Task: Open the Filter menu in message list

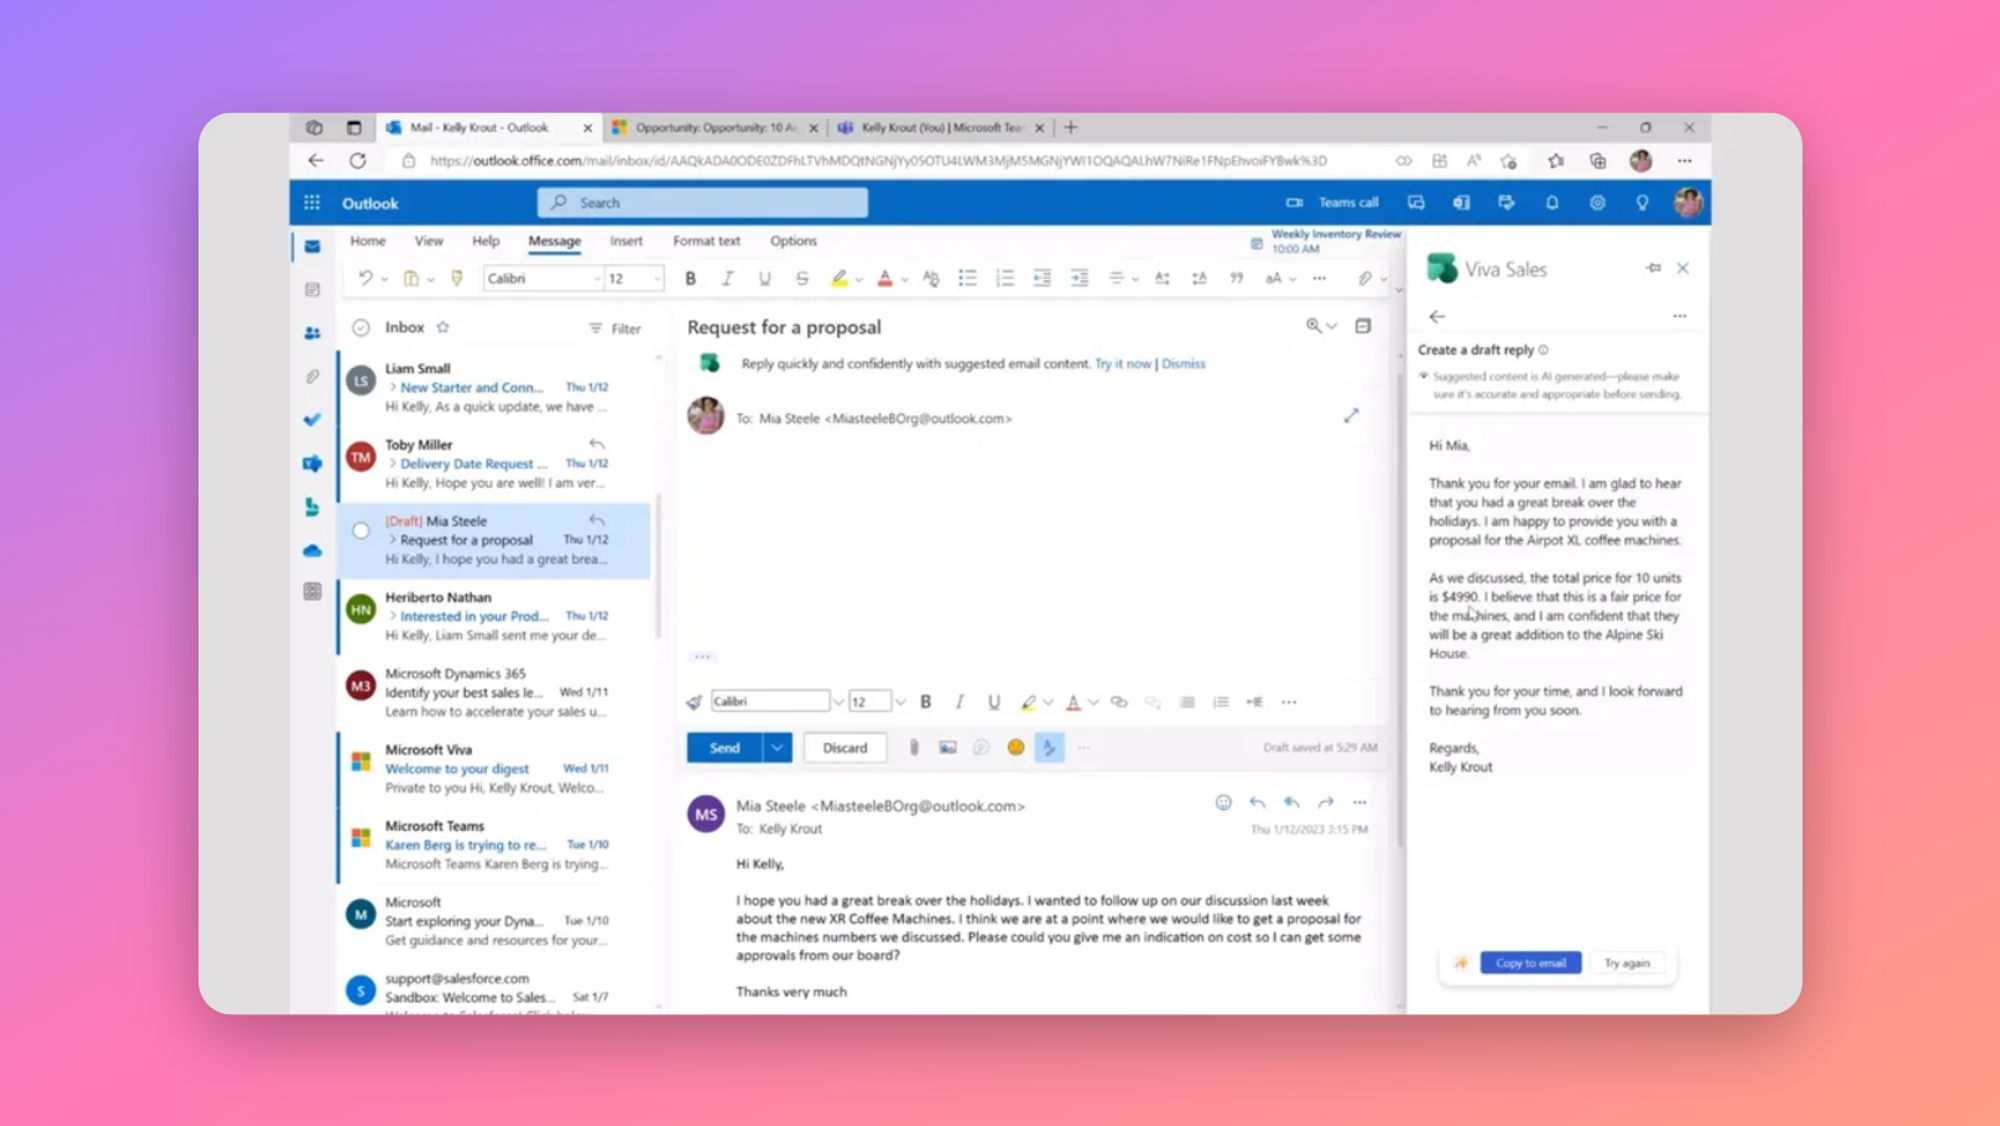Action: click(x=615, y=329)
